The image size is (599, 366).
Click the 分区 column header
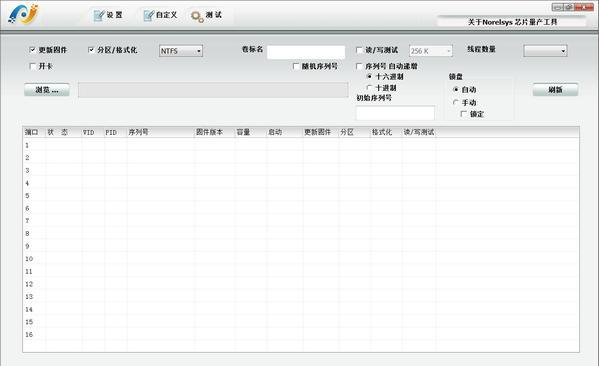(354, 132)
